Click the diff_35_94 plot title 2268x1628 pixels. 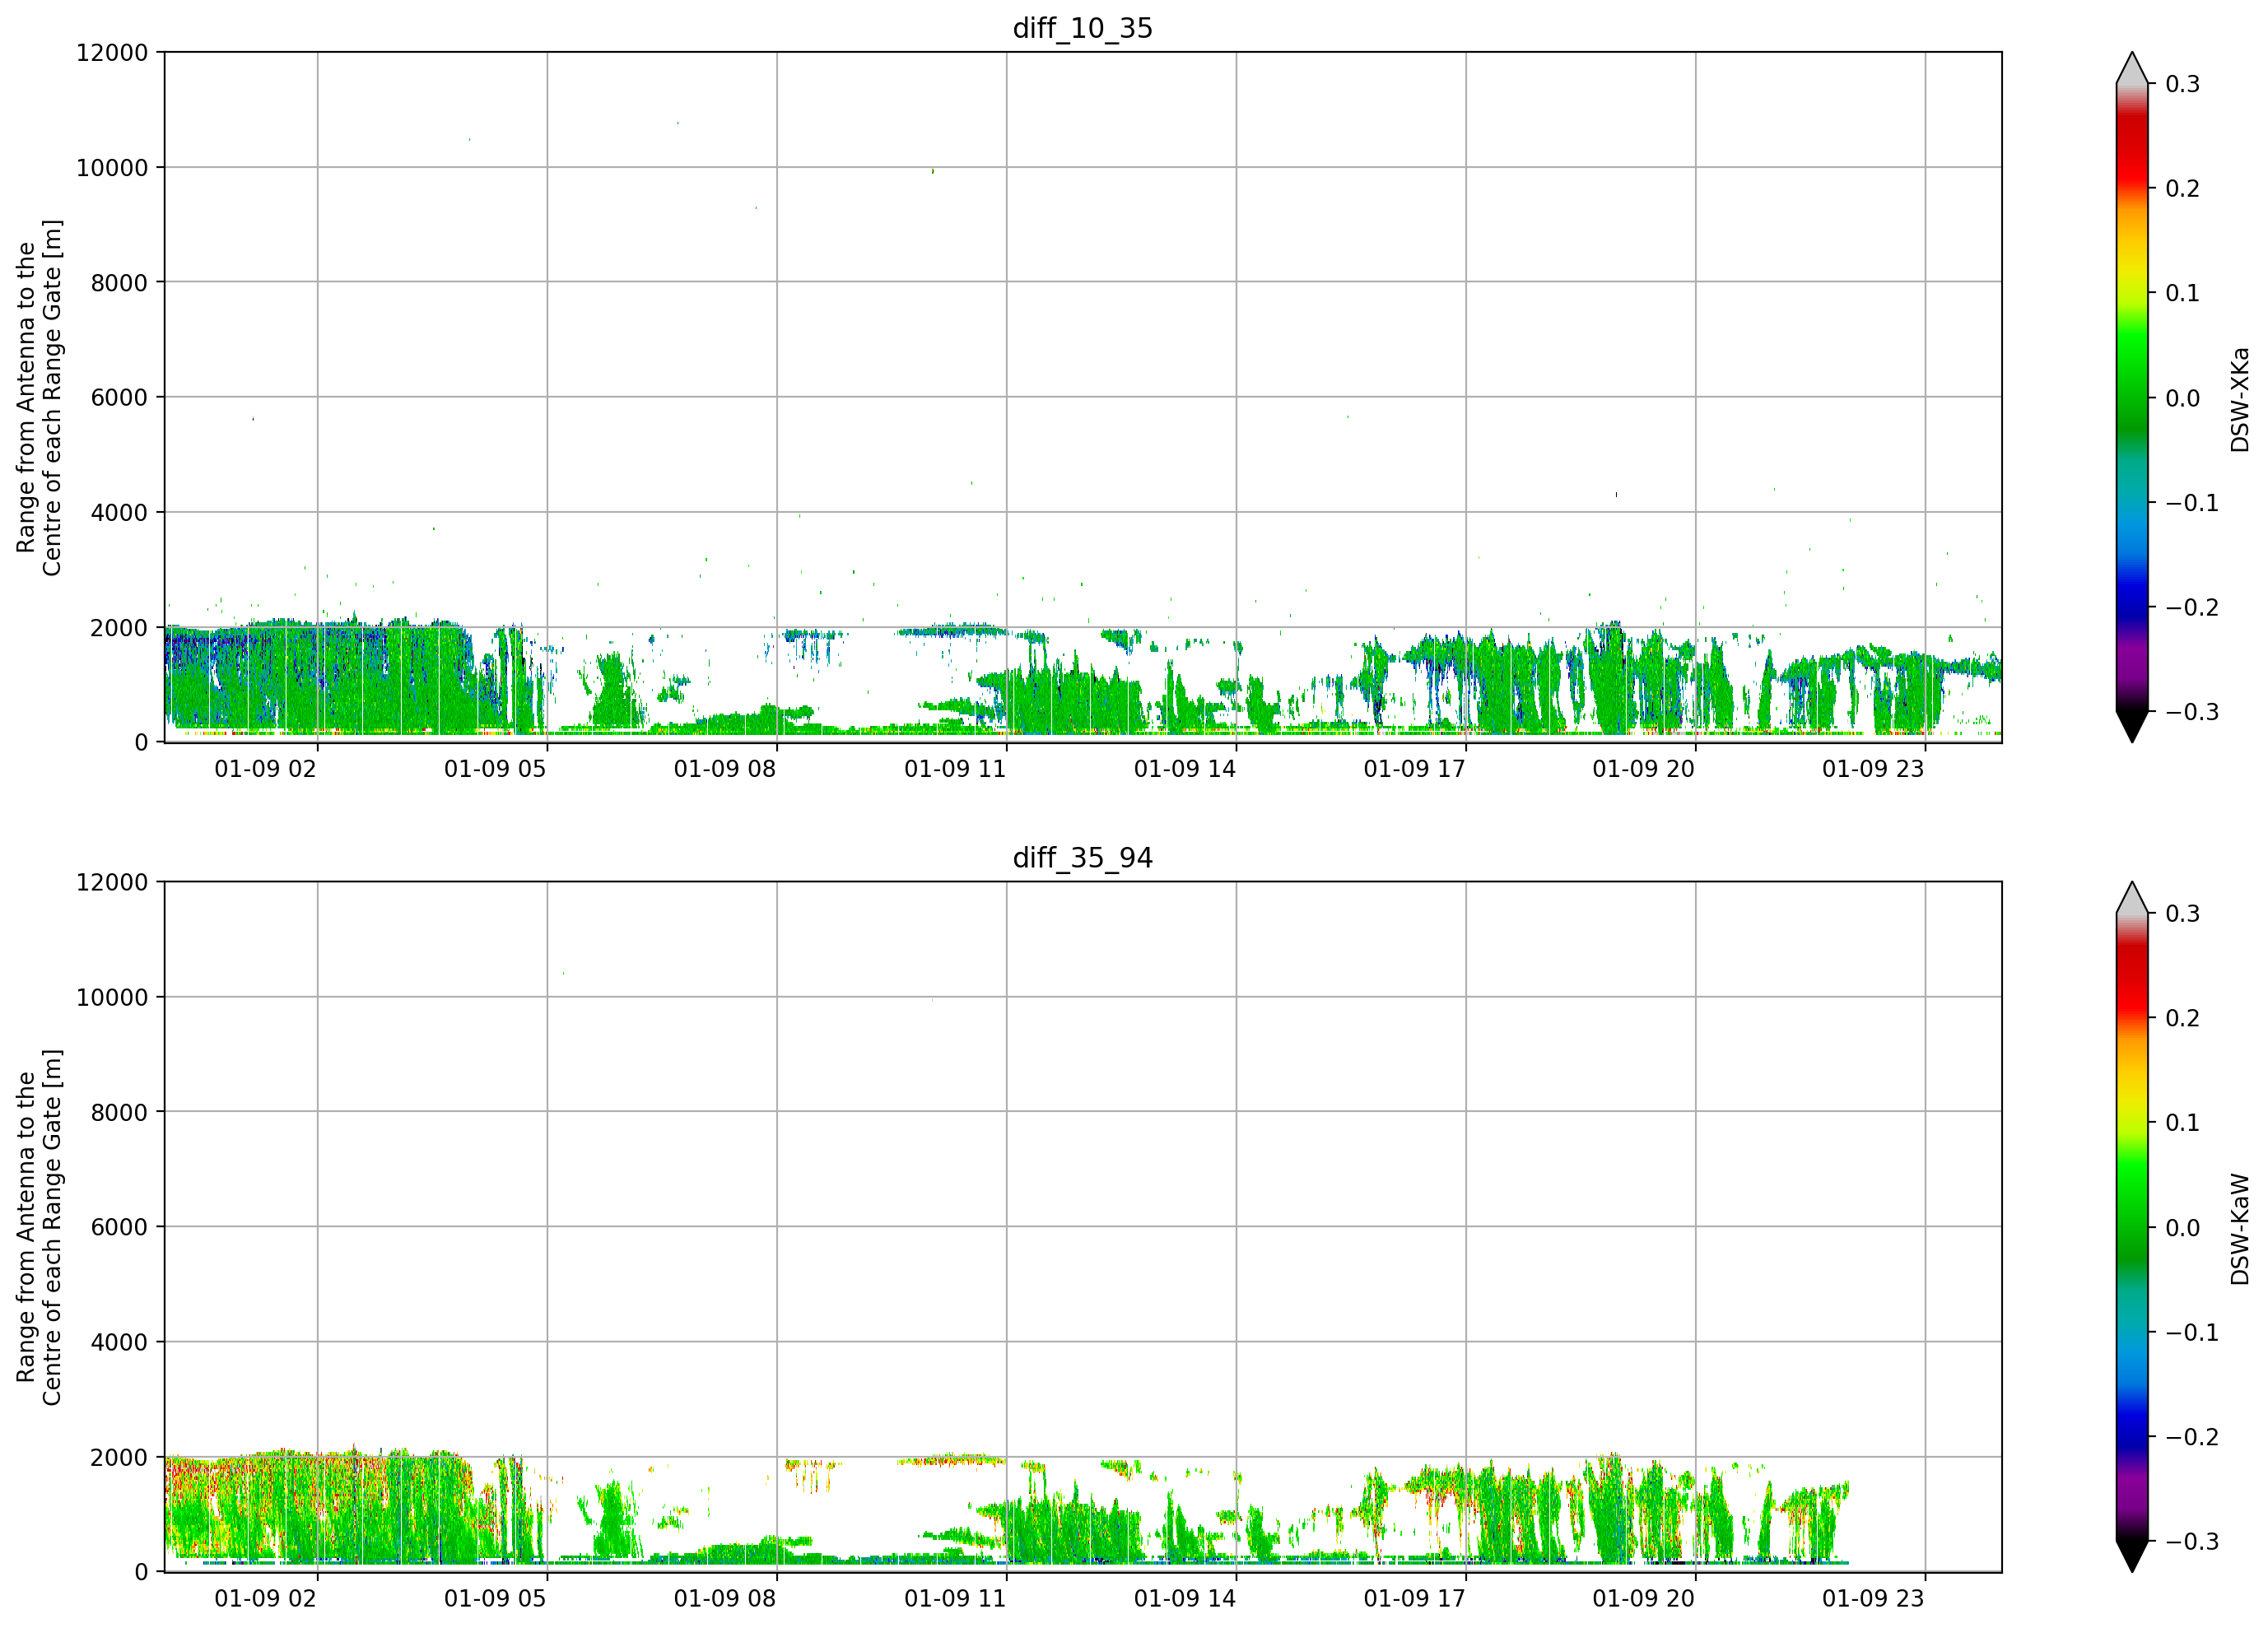pos(1083,858)
